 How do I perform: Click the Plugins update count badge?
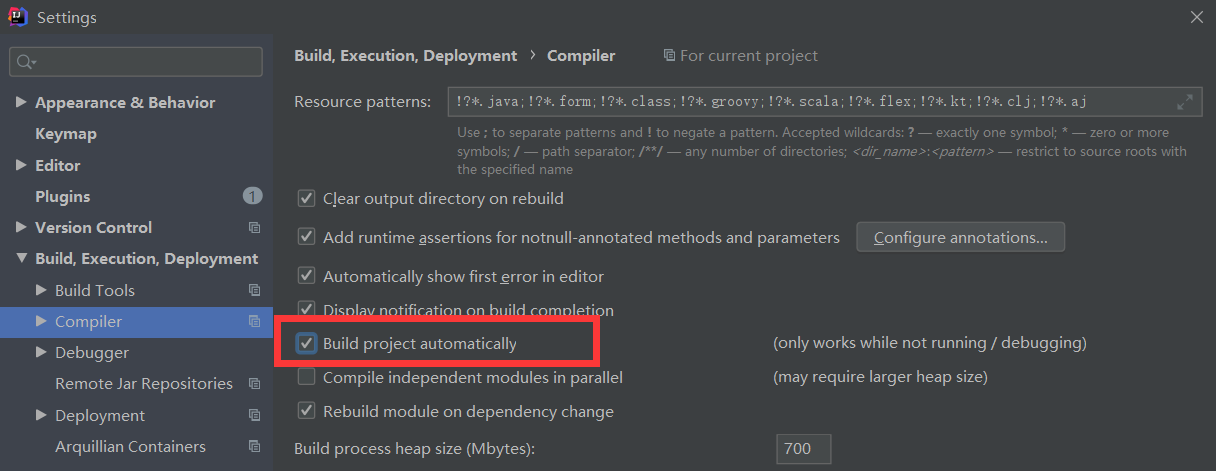click(x=252, y=196)
